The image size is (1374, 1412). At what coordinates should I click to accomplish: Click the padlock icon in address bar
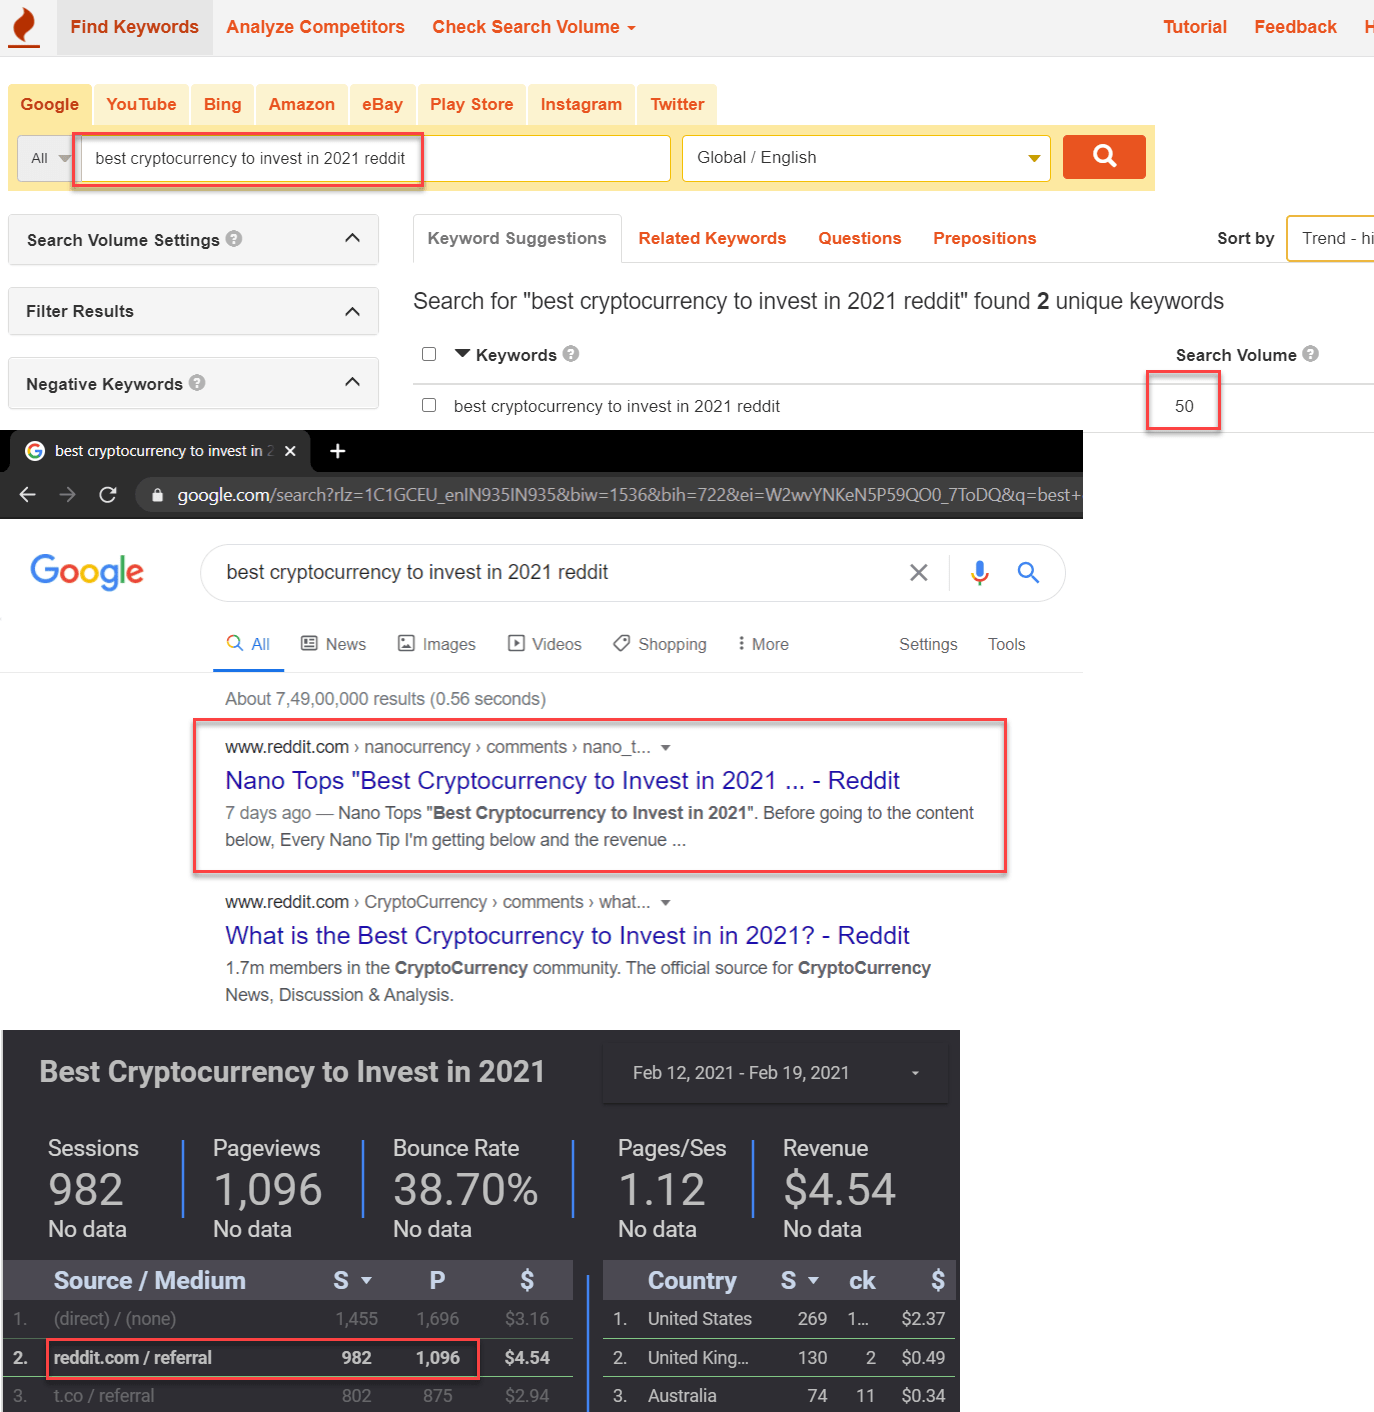pyautogui.click(x=157, y=495)
